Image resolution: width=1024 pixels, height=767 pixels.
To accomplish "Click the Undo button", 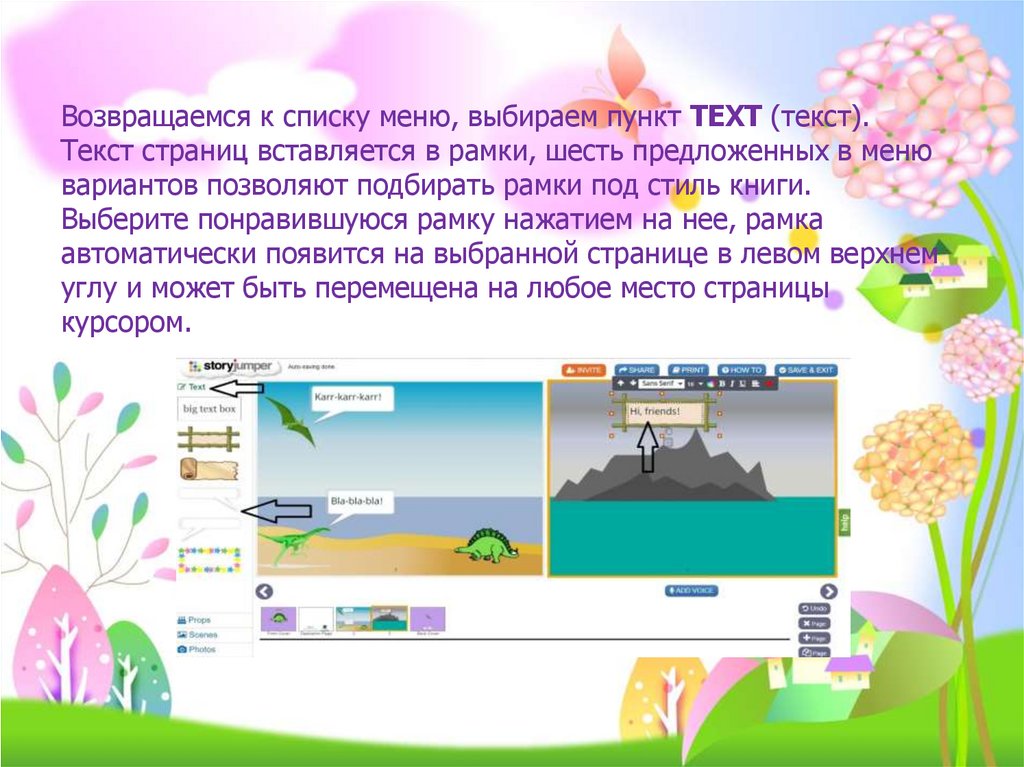I will (x=814, y=609).
